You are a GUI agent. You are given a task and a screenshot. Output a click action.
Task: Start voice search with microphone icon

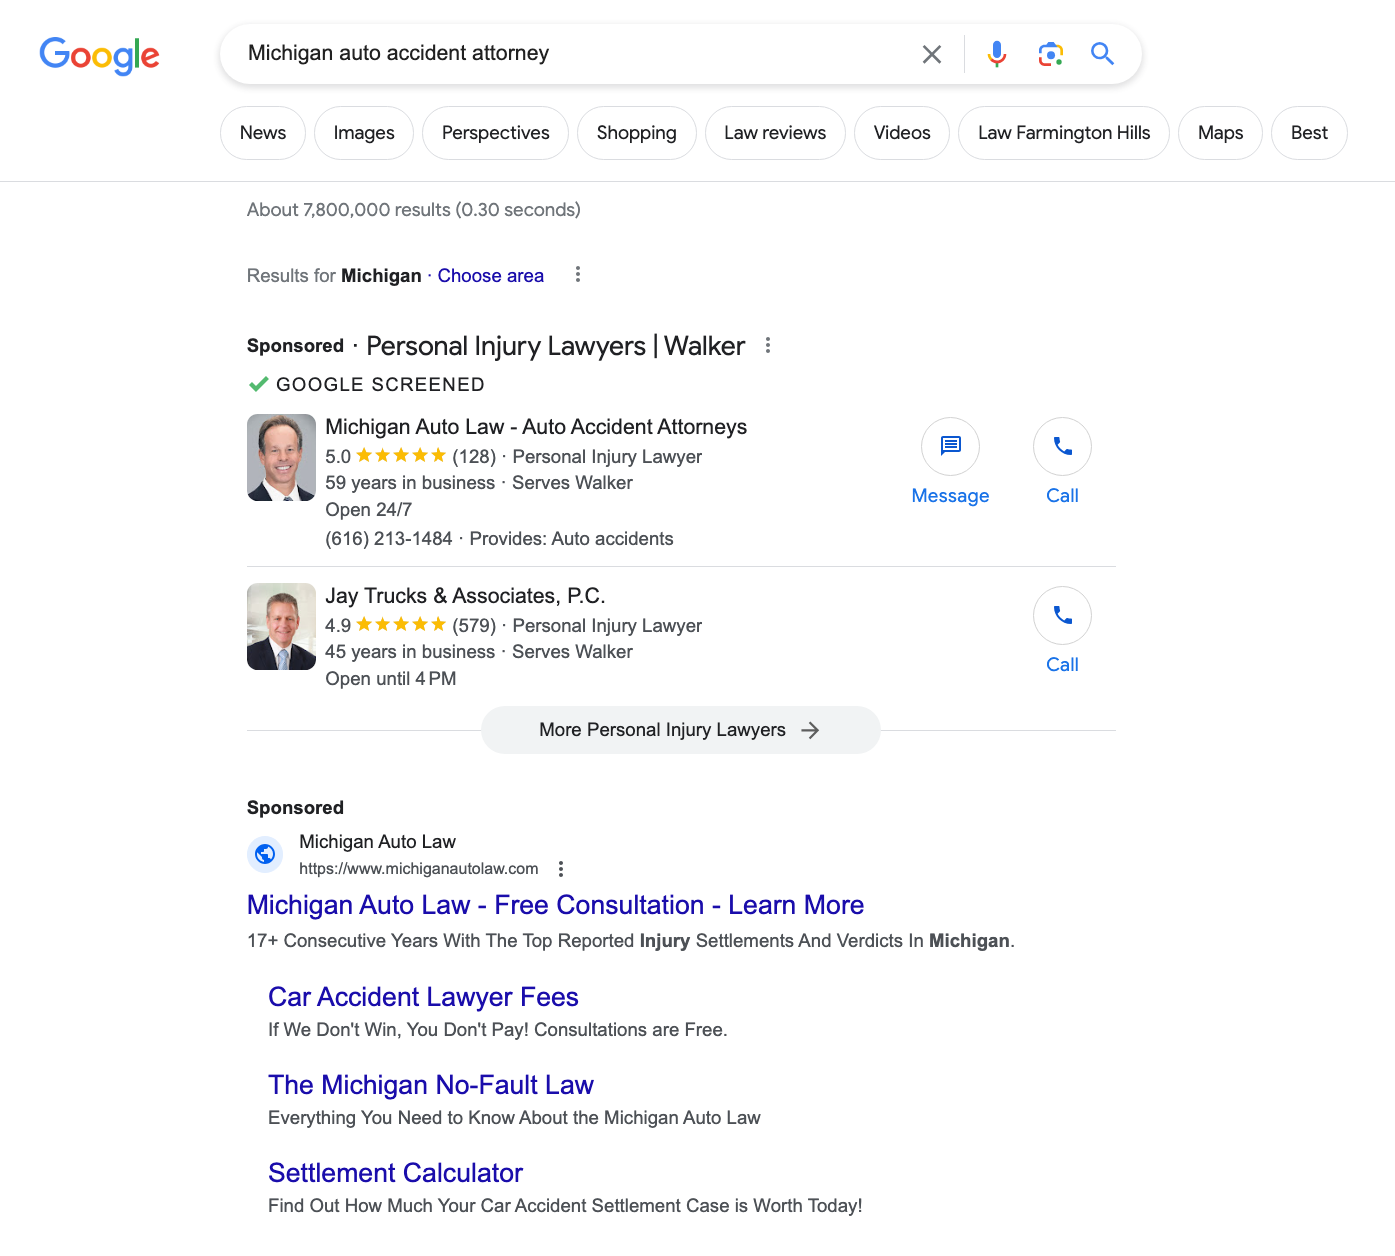[996, 54]
